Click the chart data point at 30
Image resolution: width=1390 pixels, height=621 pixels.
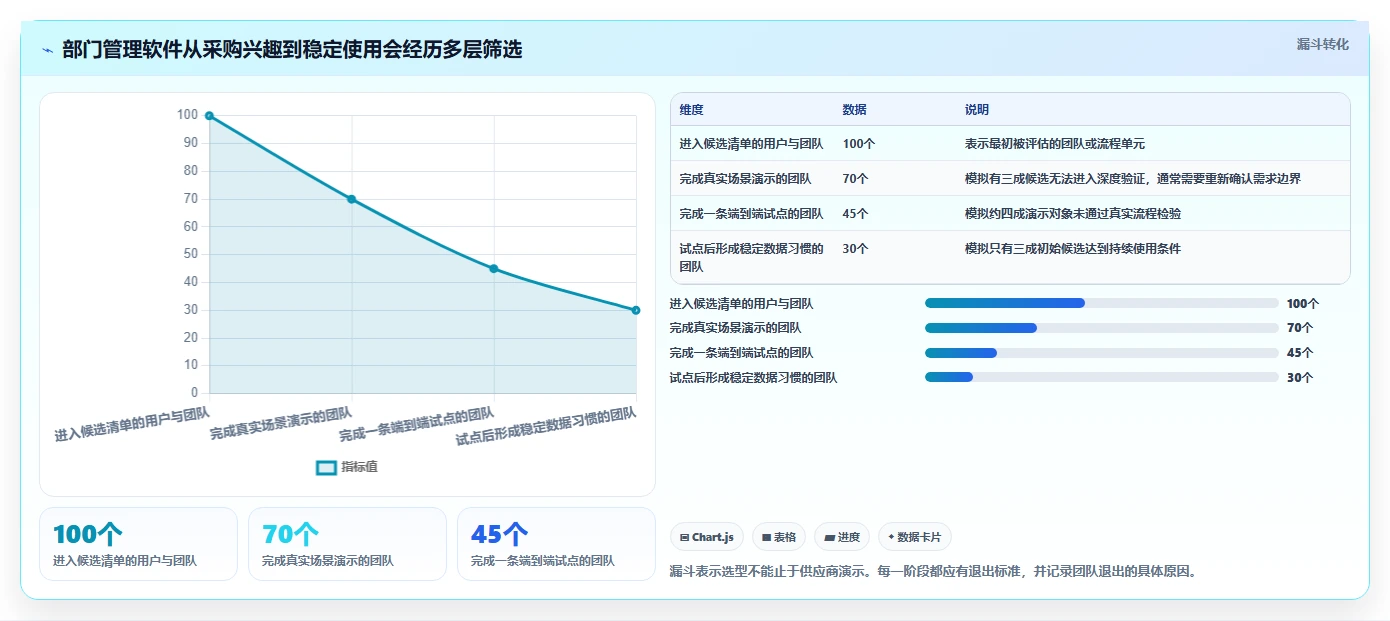point(636,310)
